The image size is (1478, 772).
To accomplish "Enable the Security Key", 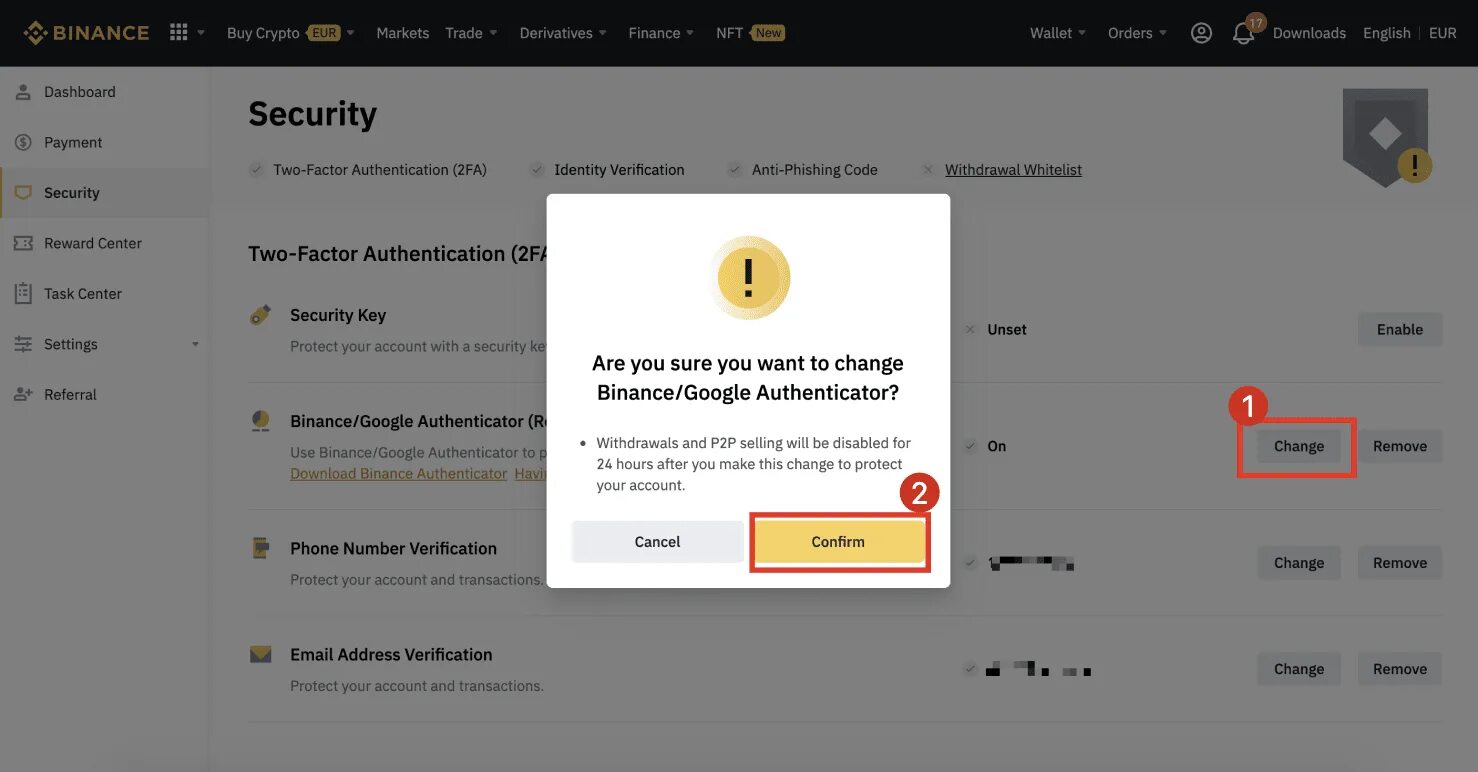I will [1399, 329].
